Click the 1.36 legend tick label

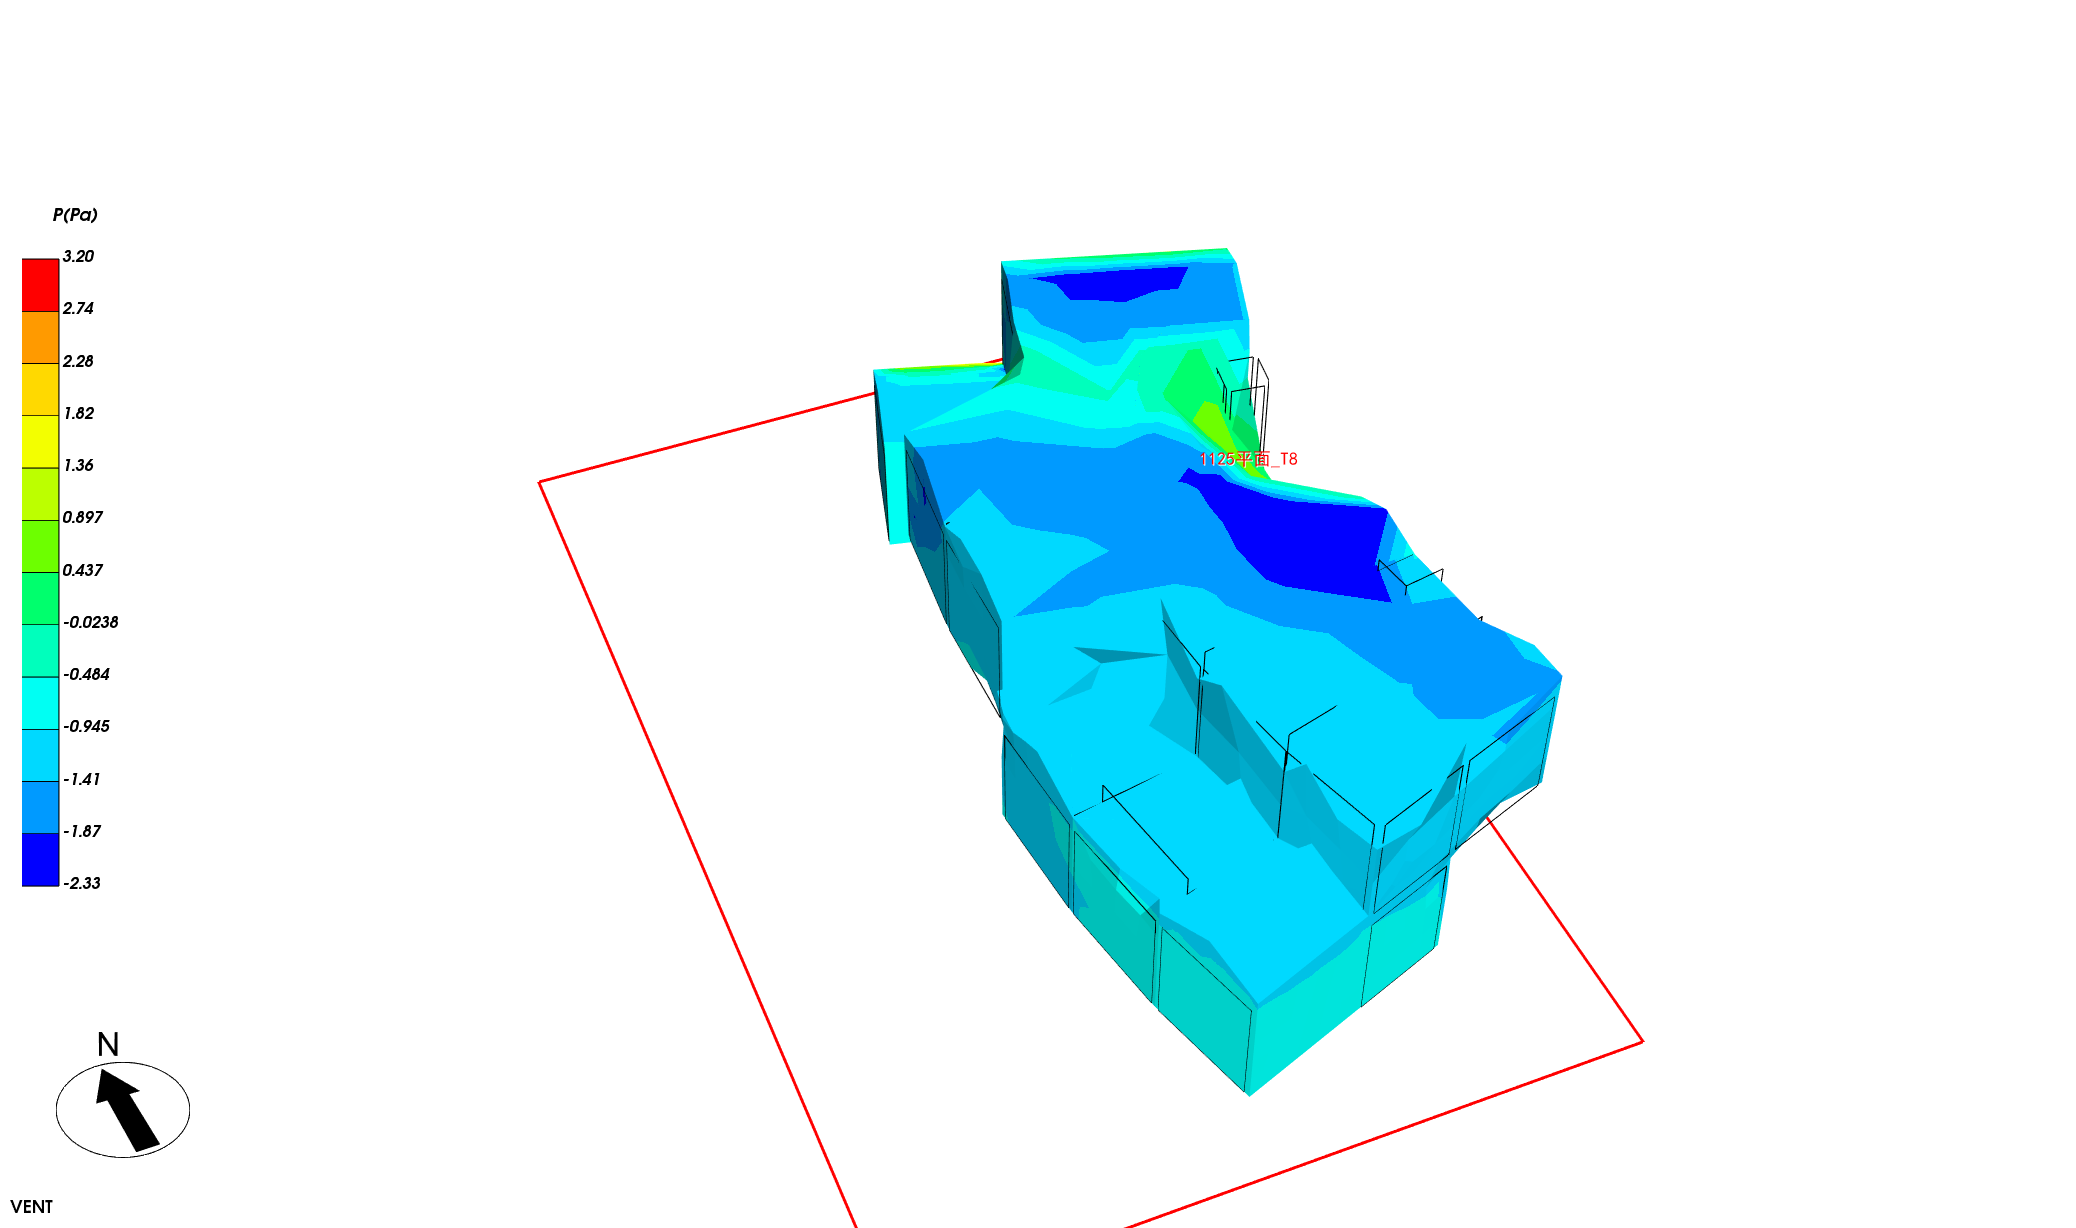[x=78, y=465]
